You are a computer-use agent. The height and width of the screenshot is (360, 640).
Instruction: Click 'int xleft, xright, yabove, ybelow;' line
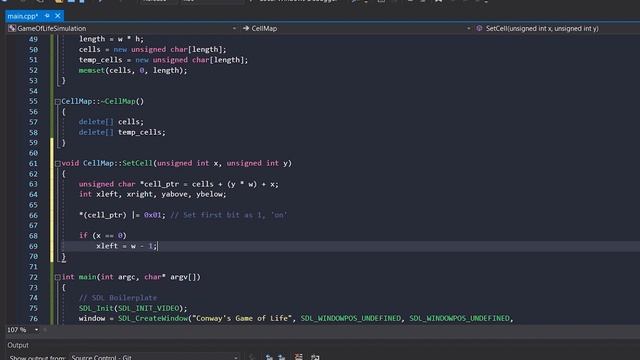(152, 194)
